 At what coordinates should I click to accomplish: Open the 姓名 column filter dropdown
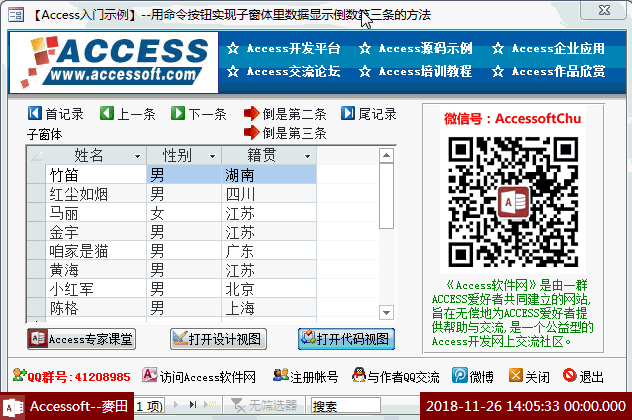[x=137, y=157]
